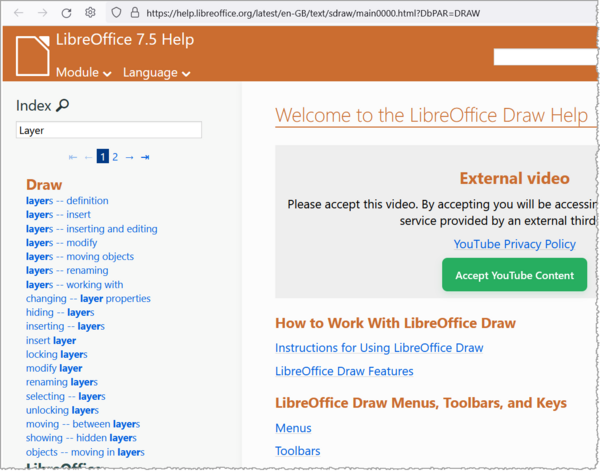Open 'layers -- inserting and editing' entry

tap(91, 229)
